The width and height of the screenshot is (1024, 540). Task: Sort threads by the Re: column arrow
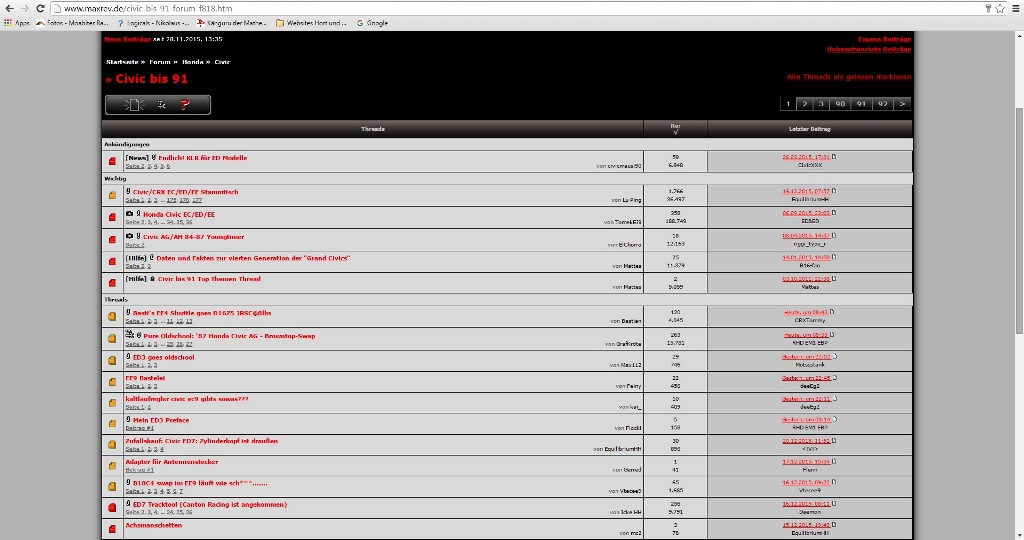pos(675,132)
